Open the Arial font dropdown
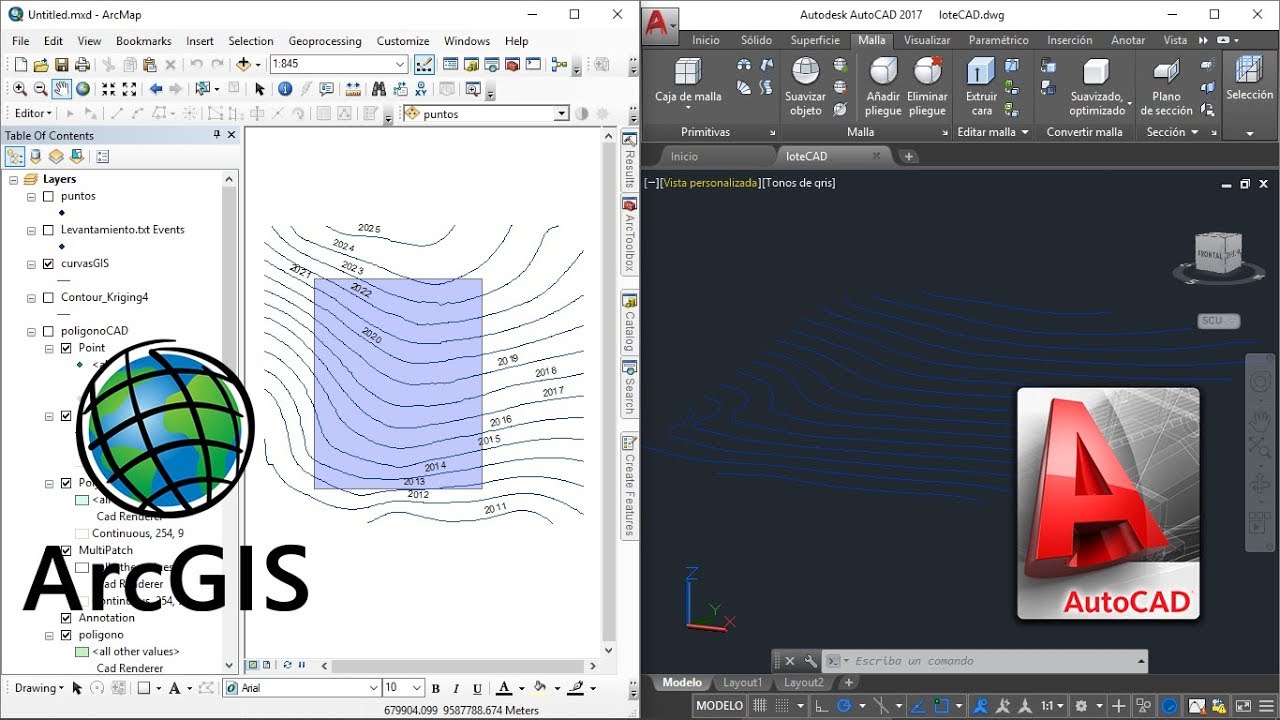This screenshot has height=720, width=1280. point(374,688)
